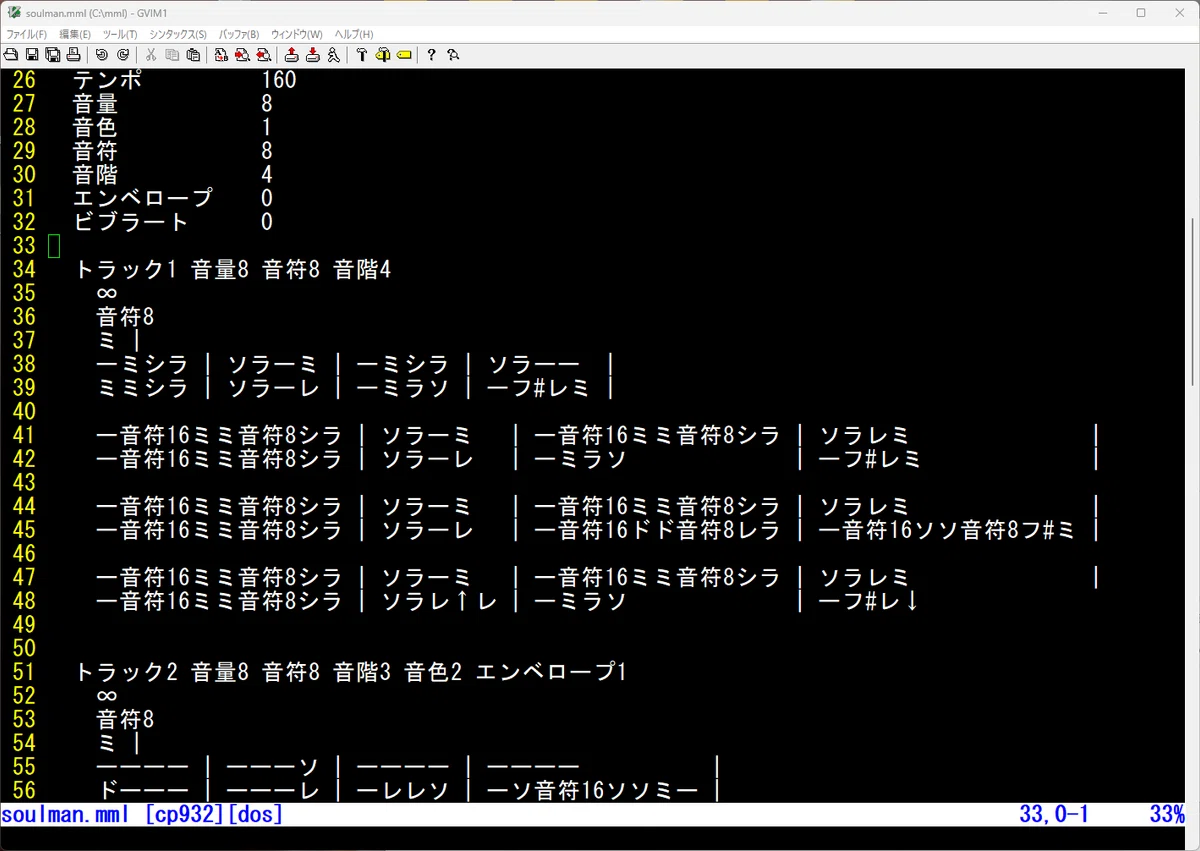Open the バッファ(B) menu

click(239, 34)
